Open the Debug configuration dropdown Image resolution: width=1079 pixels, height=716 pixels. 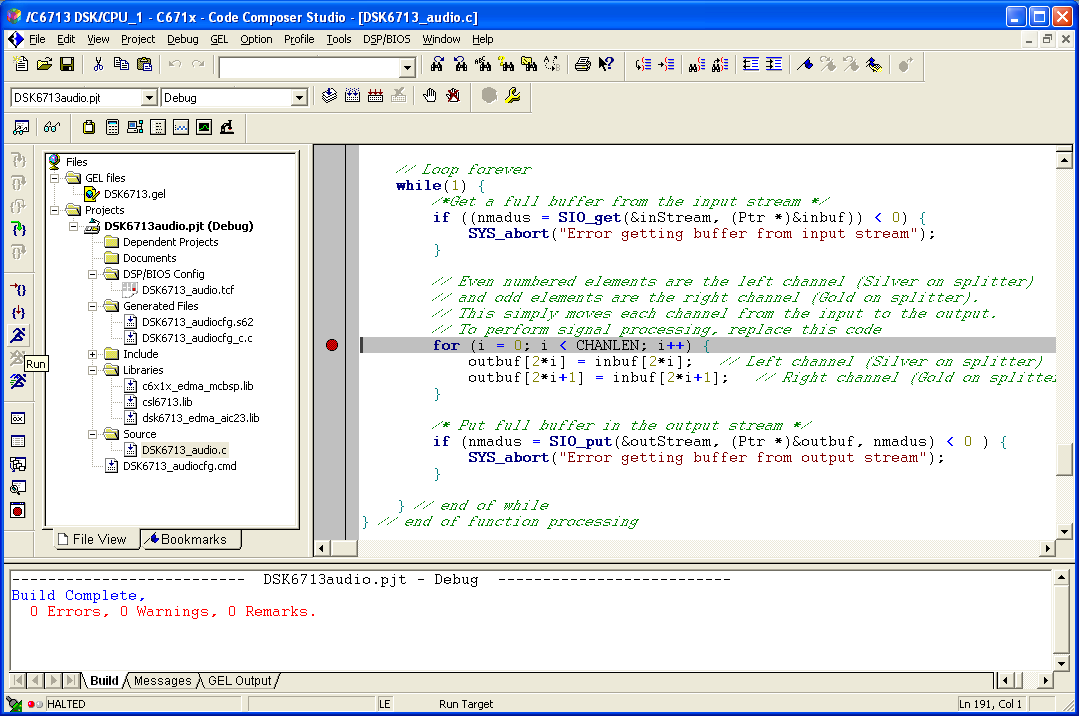(x=298, y=98)
